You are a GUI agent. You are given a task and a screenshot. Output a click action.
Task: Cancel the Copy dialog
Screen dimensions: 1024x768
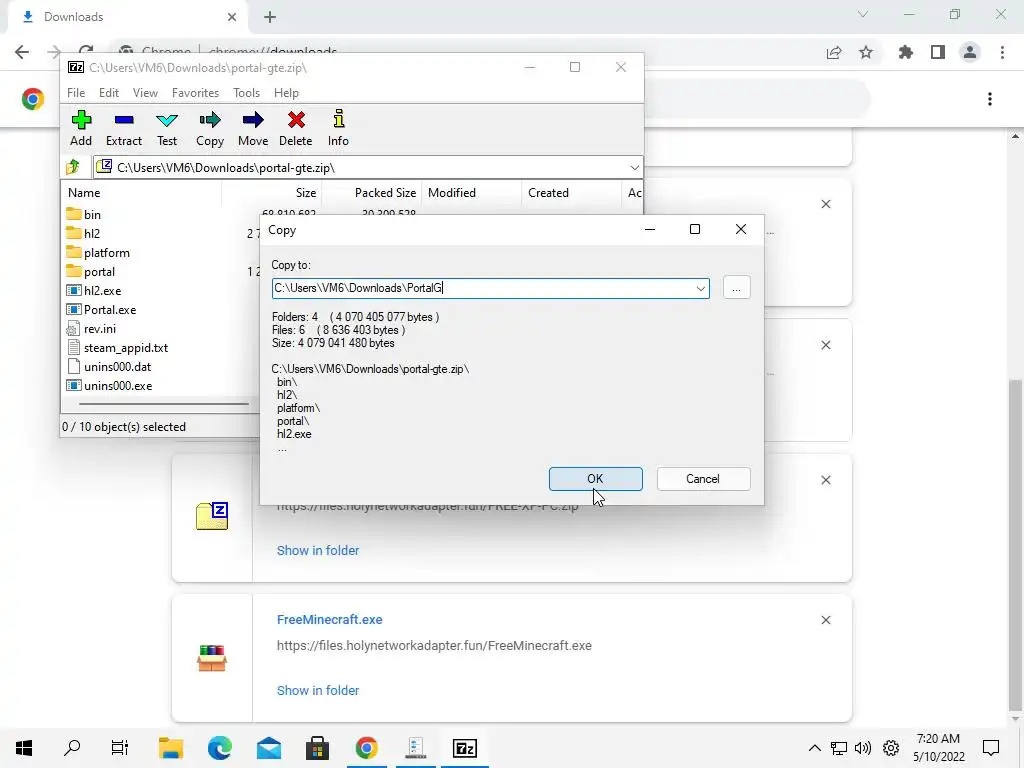[703, 479]
